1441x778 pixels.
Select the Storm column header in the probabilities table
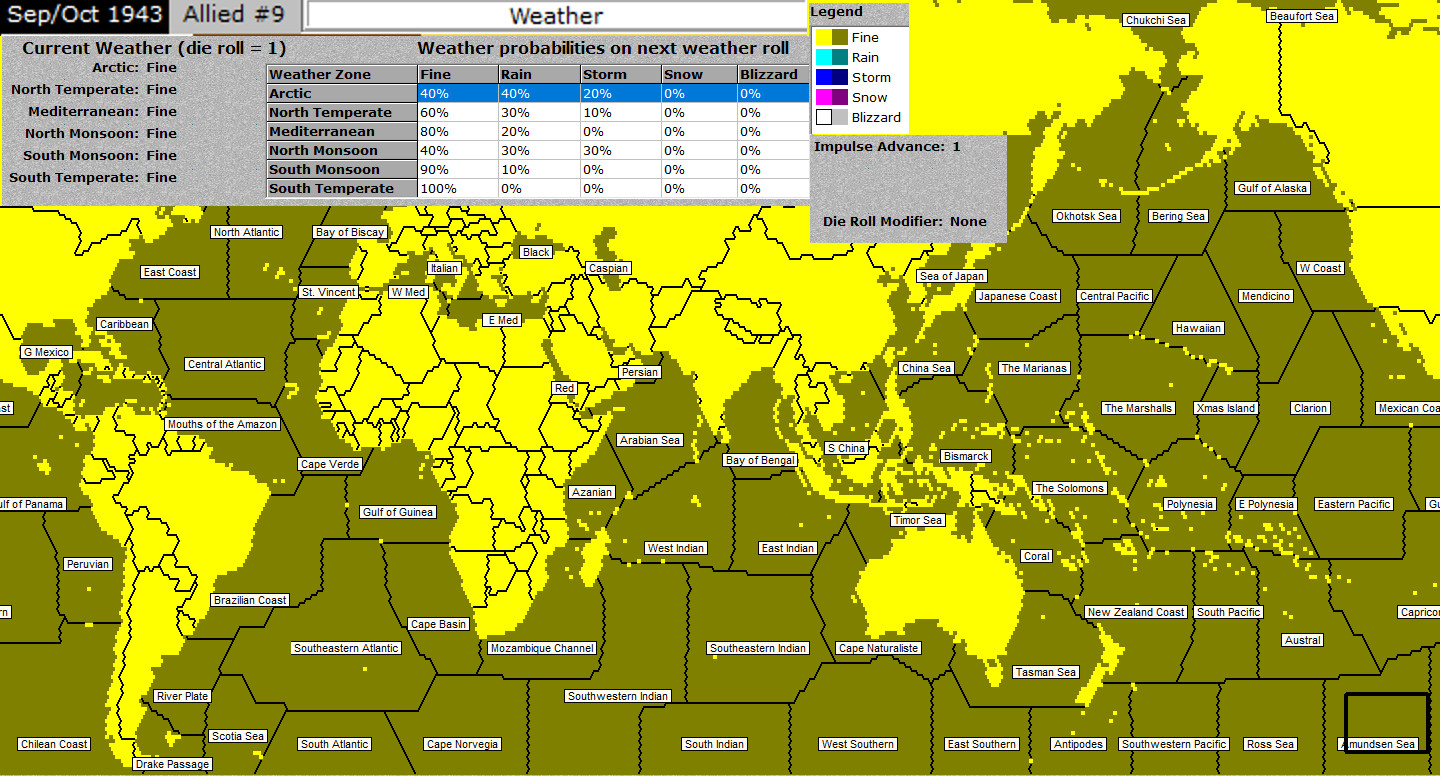(620, 74)
